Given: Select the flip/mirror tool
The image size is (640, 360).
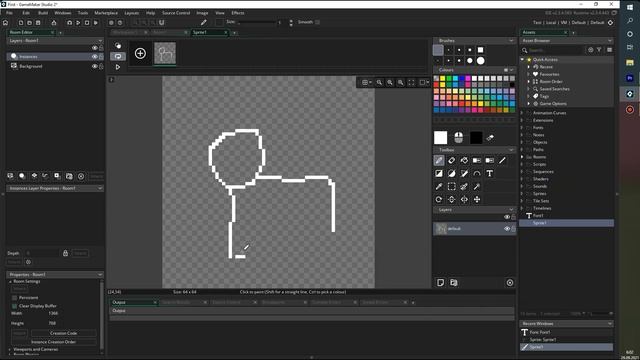Looking at the screenshot, I should pyautogui.click(x=464, y=200).
